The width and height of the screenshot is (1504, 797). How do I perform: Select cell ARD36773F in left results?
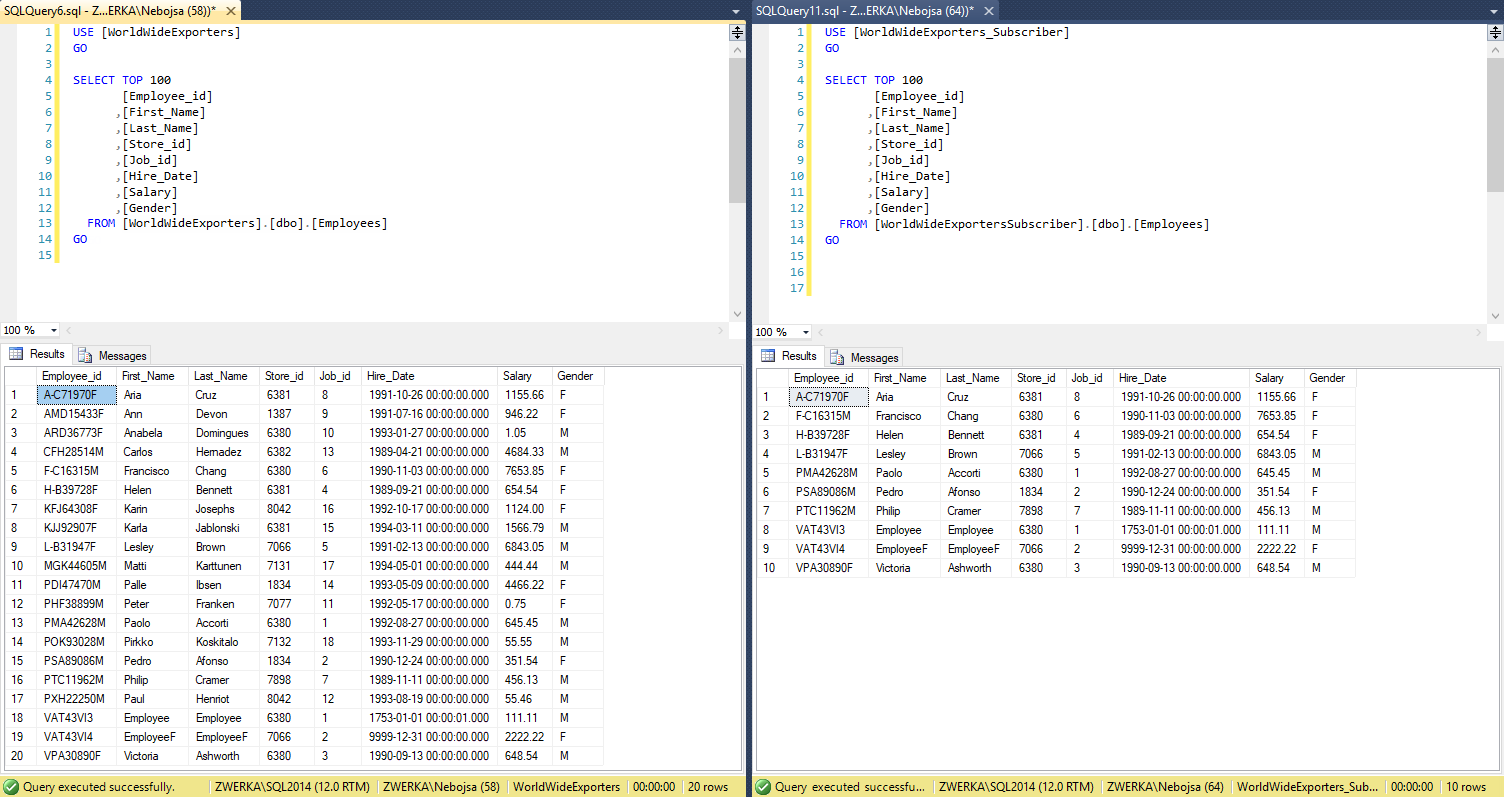click(x=76, y=433)
